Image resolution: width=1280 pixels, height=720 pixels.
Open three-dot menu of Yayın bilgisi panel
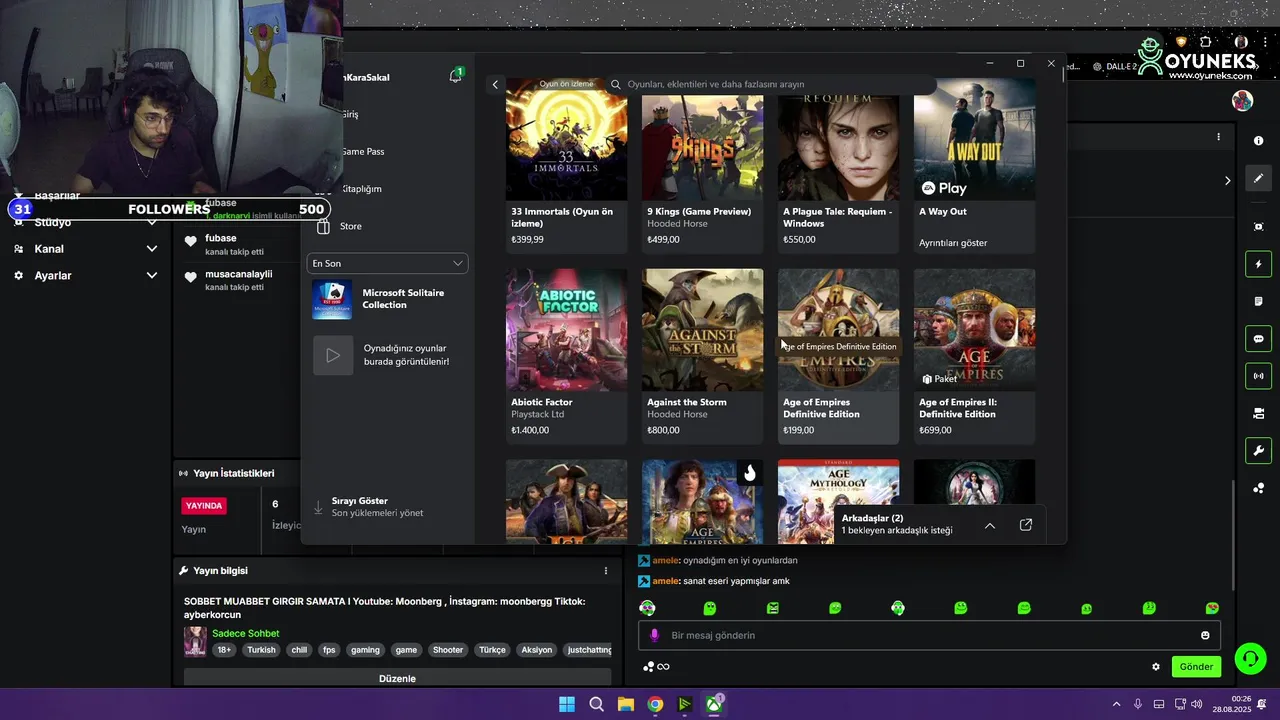pyautogui.click(x=605, y=571)
